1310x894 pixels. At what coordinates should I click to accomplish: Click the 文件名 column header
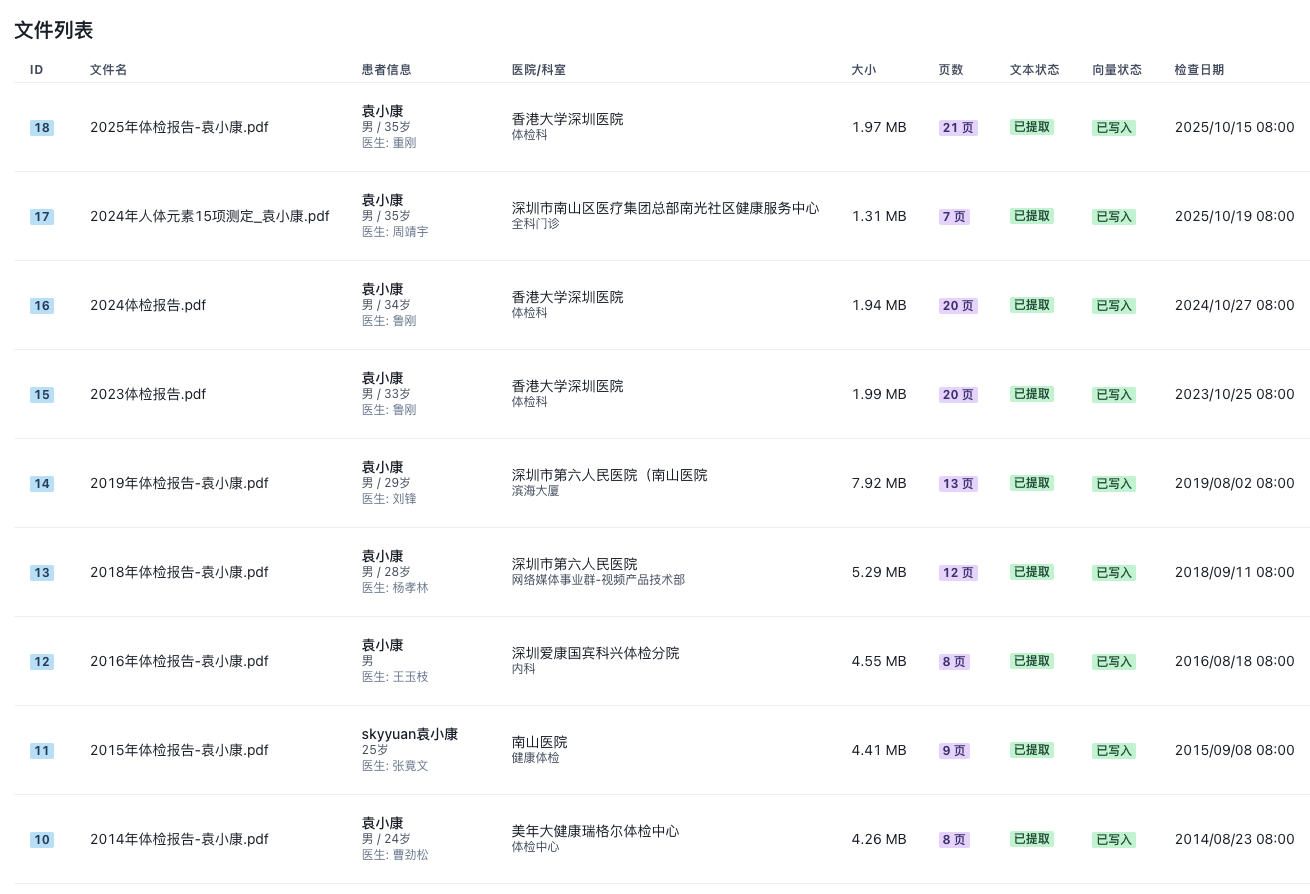pos(108,69)
